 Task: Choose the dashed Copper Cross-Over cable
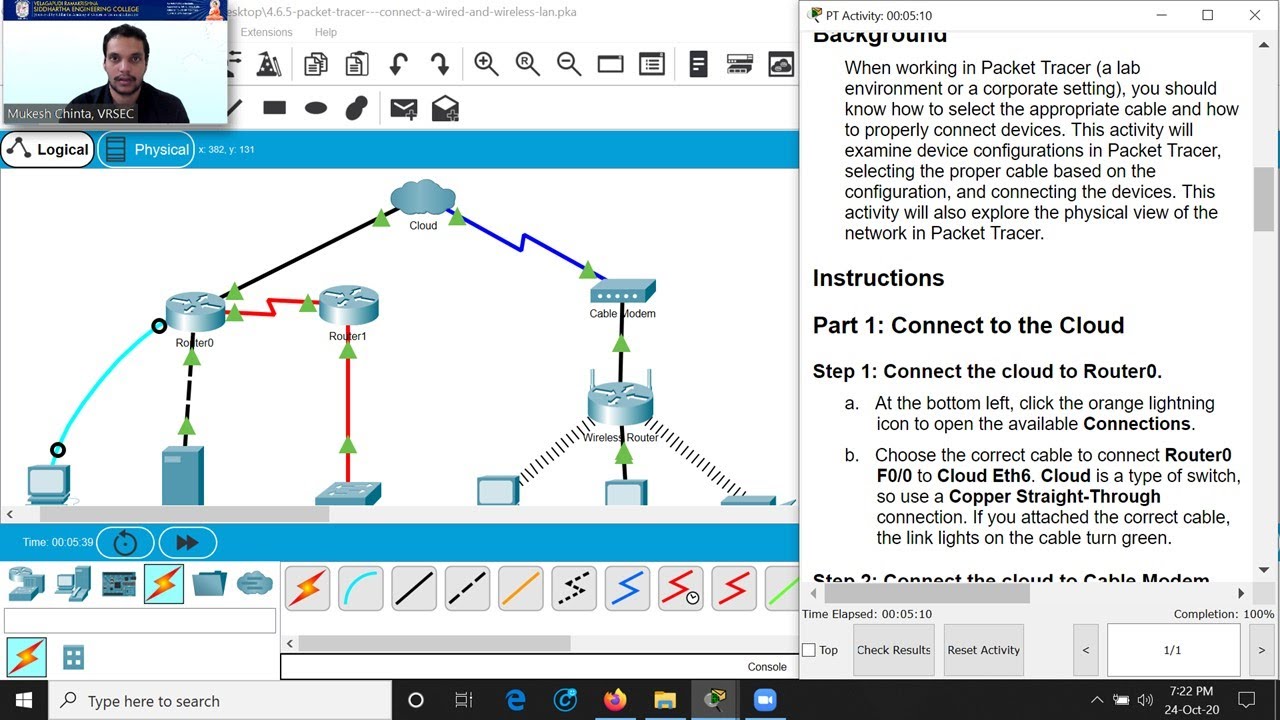tap(467, 589)
